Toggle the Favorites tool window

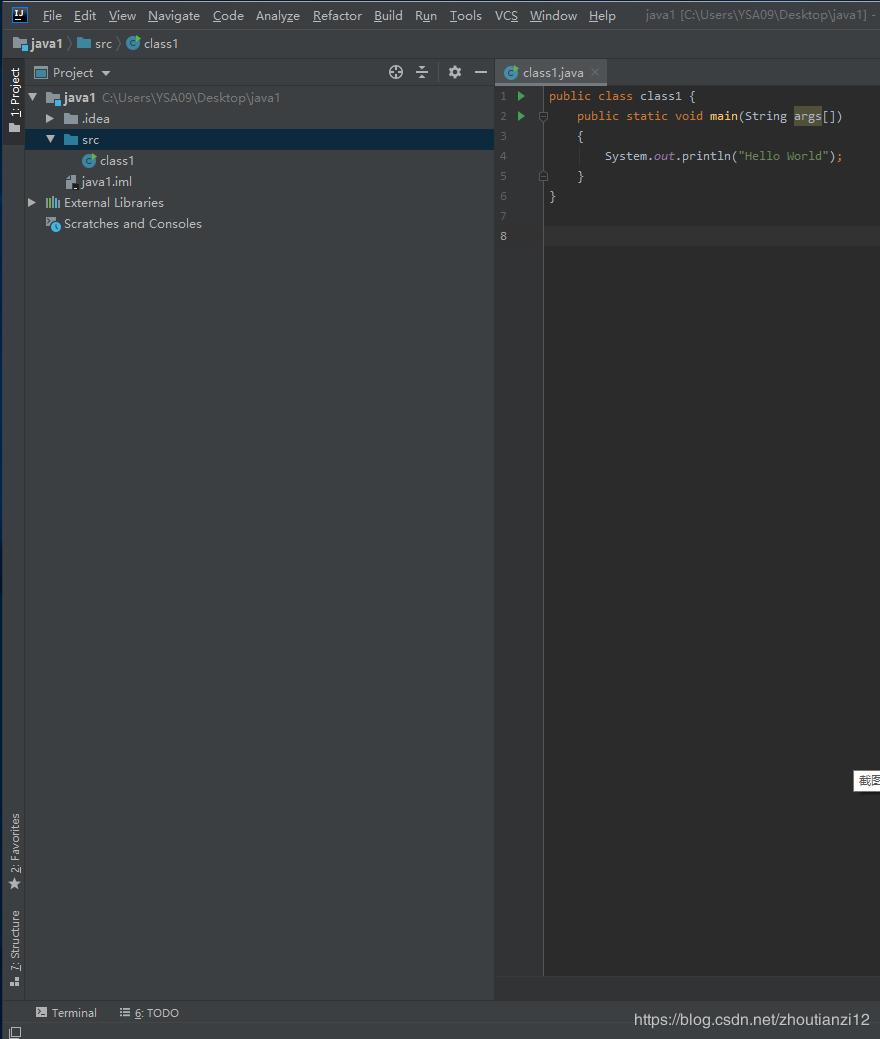15,845
